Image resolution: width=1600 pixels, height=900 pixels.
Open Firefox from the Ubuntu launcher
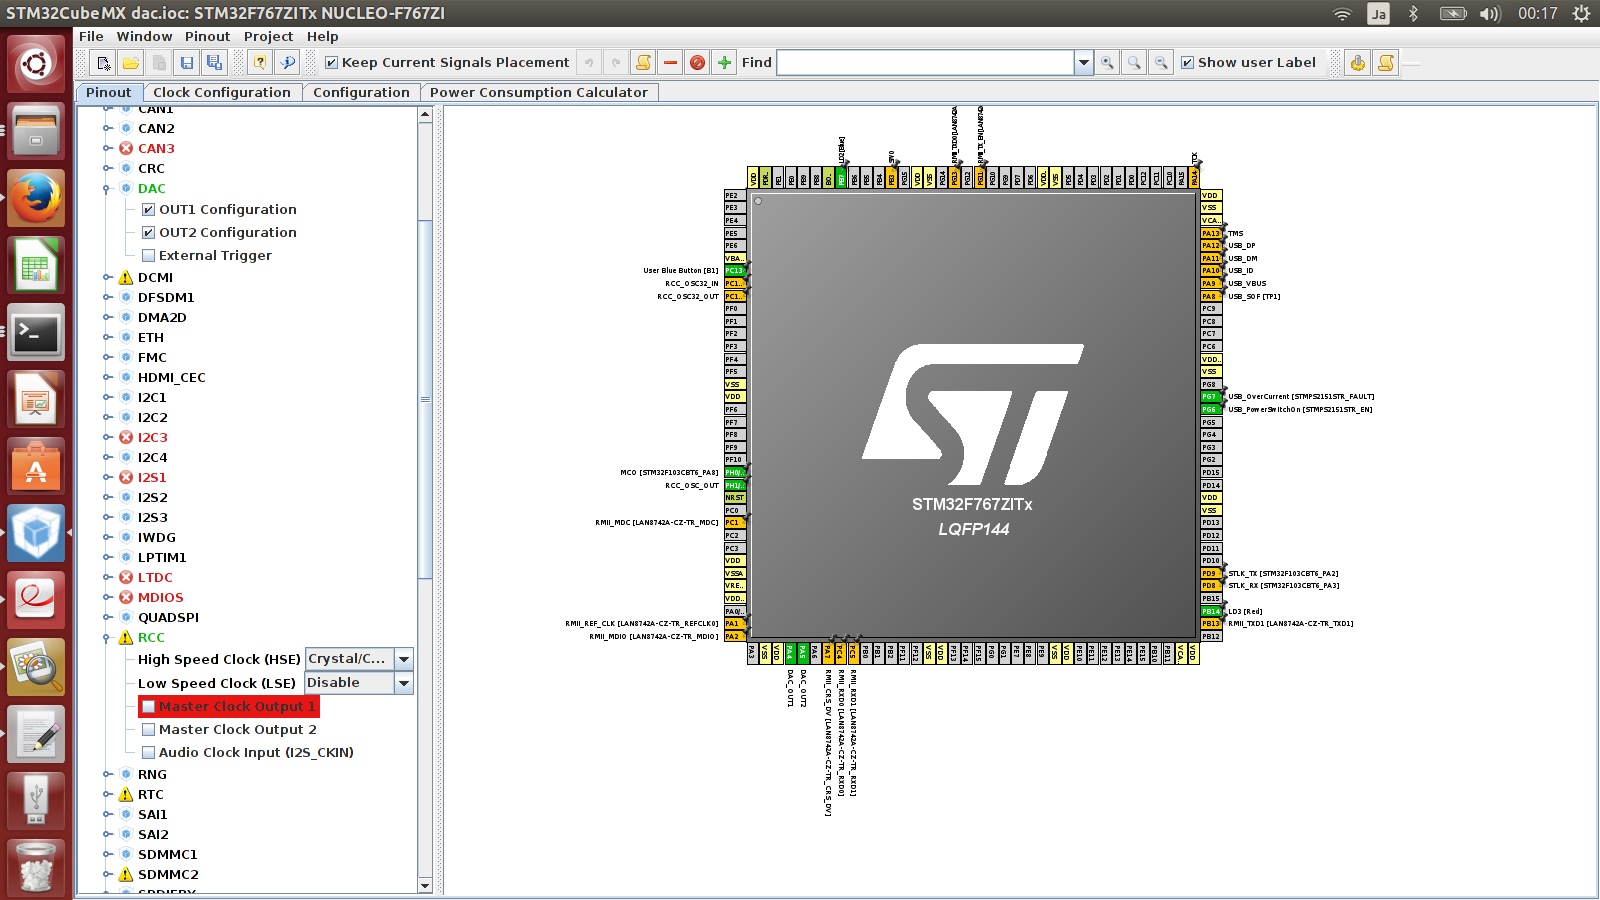(36, 200)
